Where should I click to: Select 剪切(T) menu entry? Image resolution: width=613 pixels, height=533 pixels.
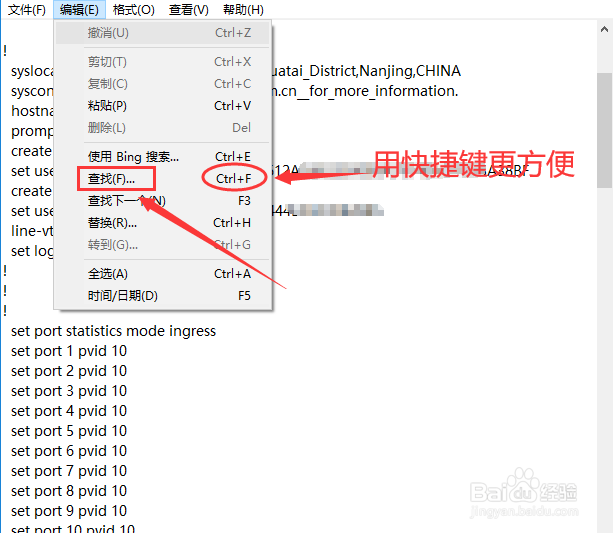click(163, 62)
